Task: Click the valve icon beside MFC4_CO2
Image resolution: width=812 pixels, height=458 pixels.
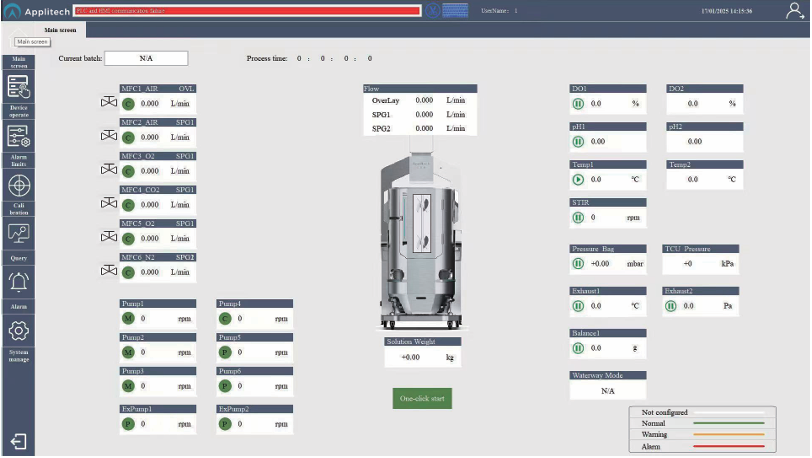Action: (x=109, y=203)
